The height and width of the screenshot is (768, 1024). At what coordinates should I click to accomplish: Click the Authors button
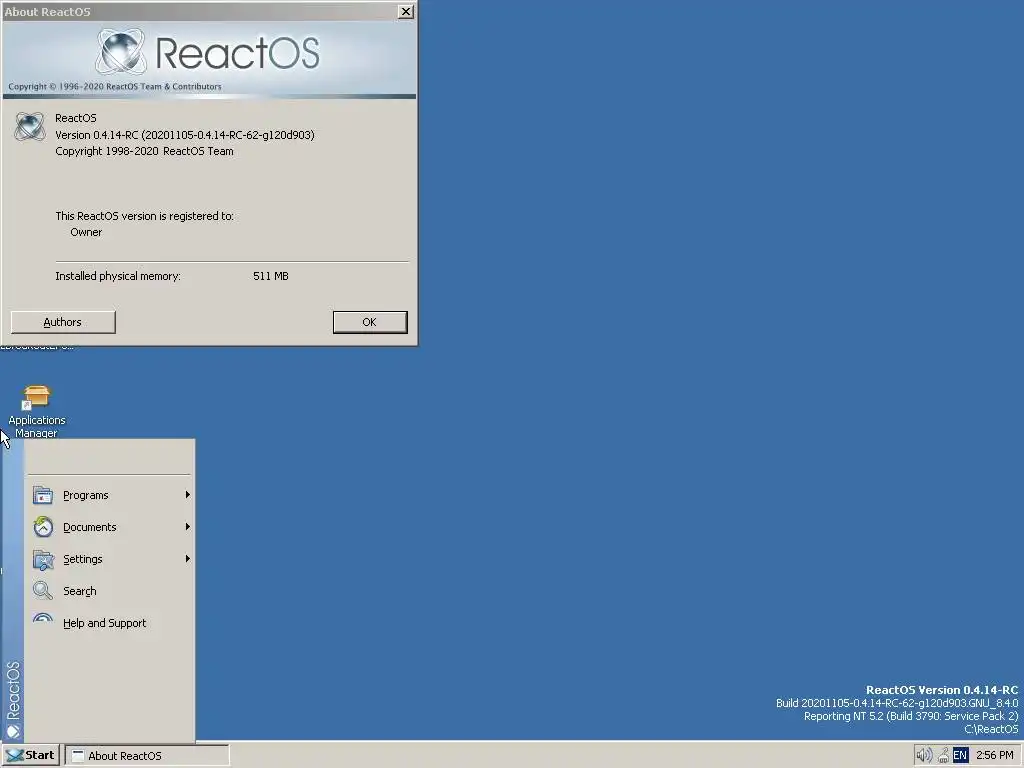point(63,322)
